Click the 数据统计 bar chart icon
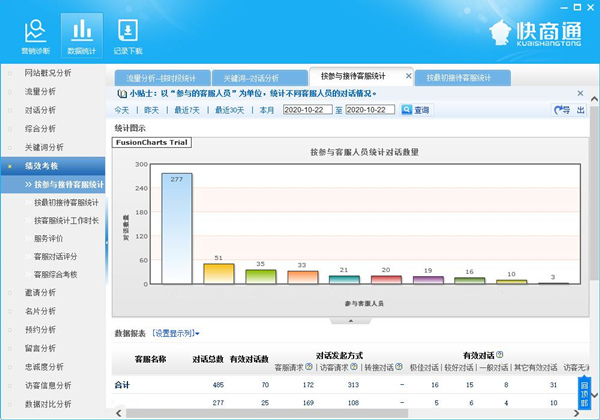 (x=81, y=33)
